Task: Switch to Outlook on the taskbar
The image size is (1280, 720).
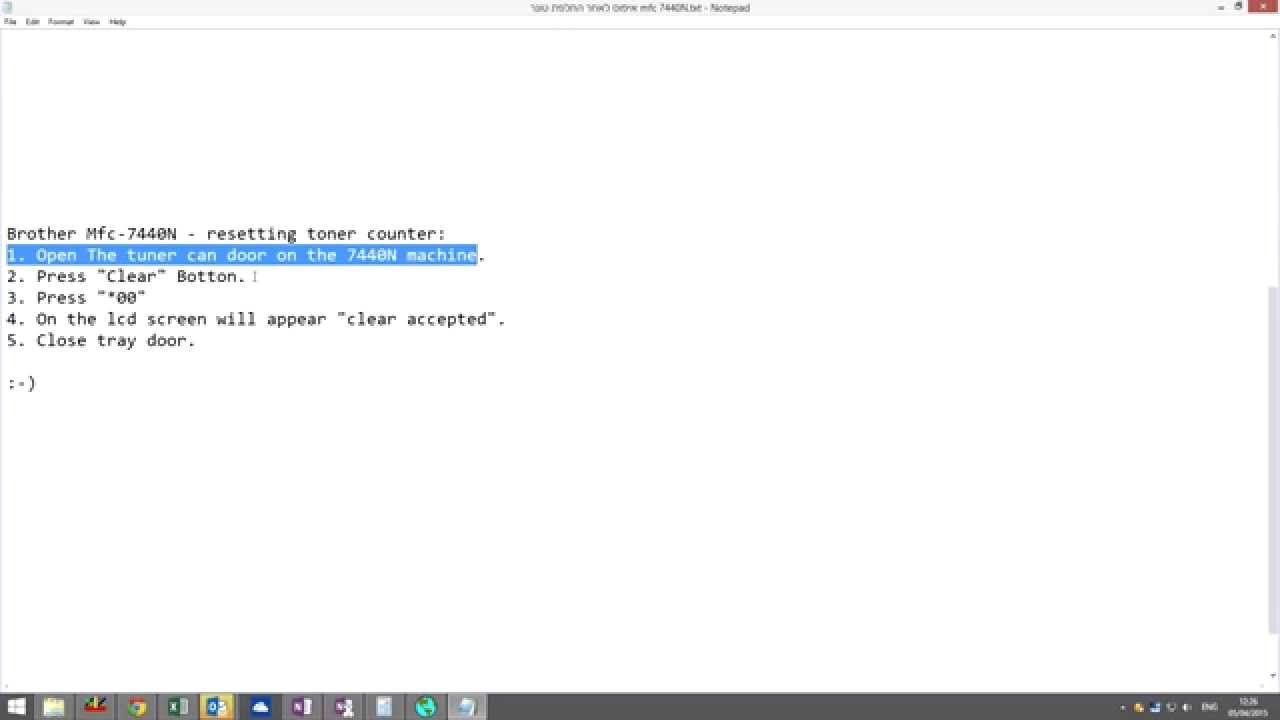Action: coord(218,707)
